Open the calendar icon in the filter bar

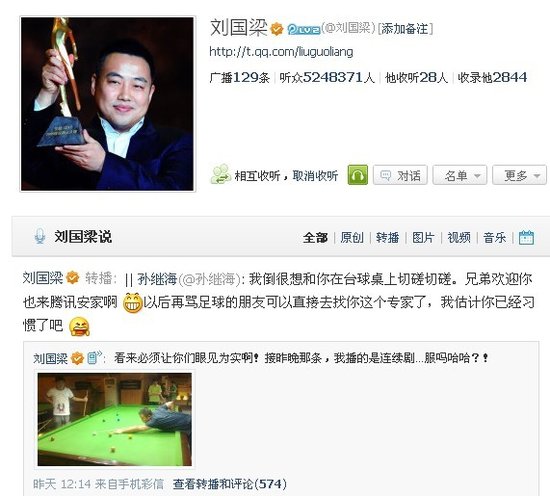pos(526,237)
